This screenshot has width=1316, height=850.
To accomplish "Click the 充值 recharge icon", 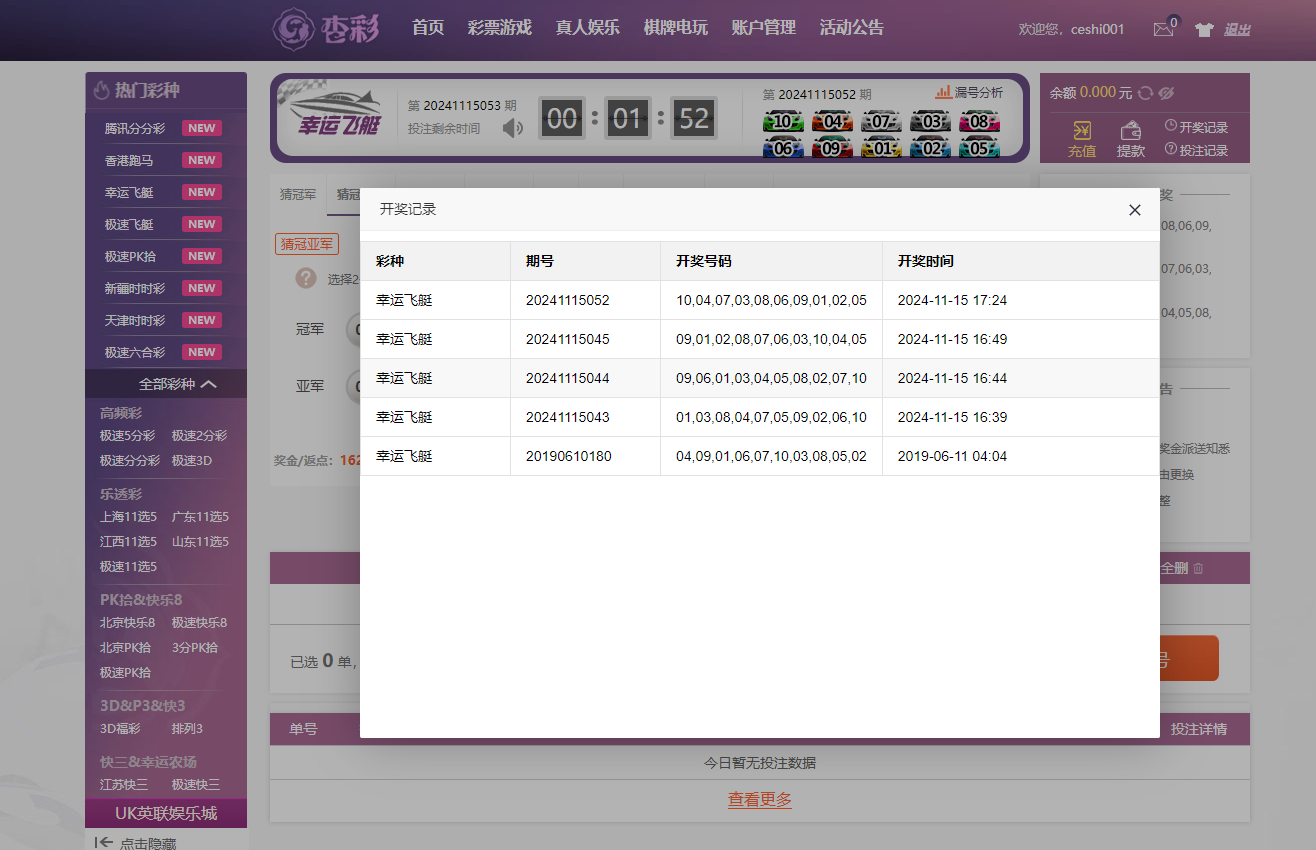I will pyautogui.click(x=1081, y=131).
